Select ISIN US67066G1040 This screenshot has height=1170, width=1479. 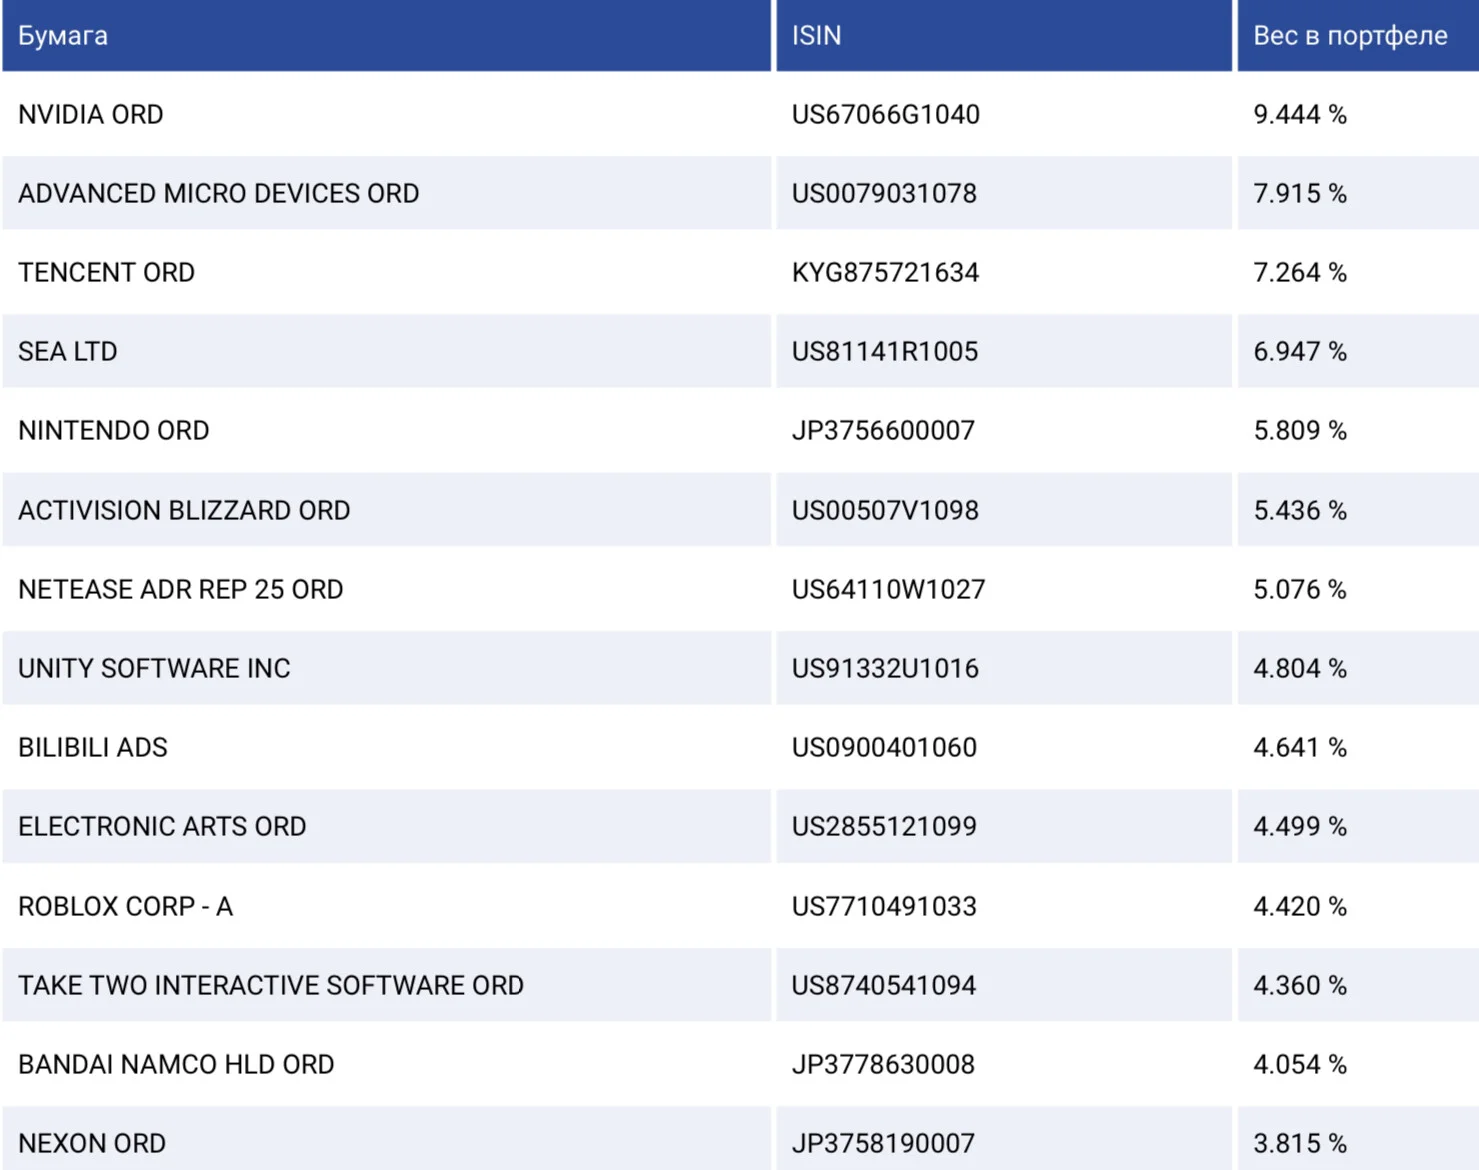click(886, 115)
